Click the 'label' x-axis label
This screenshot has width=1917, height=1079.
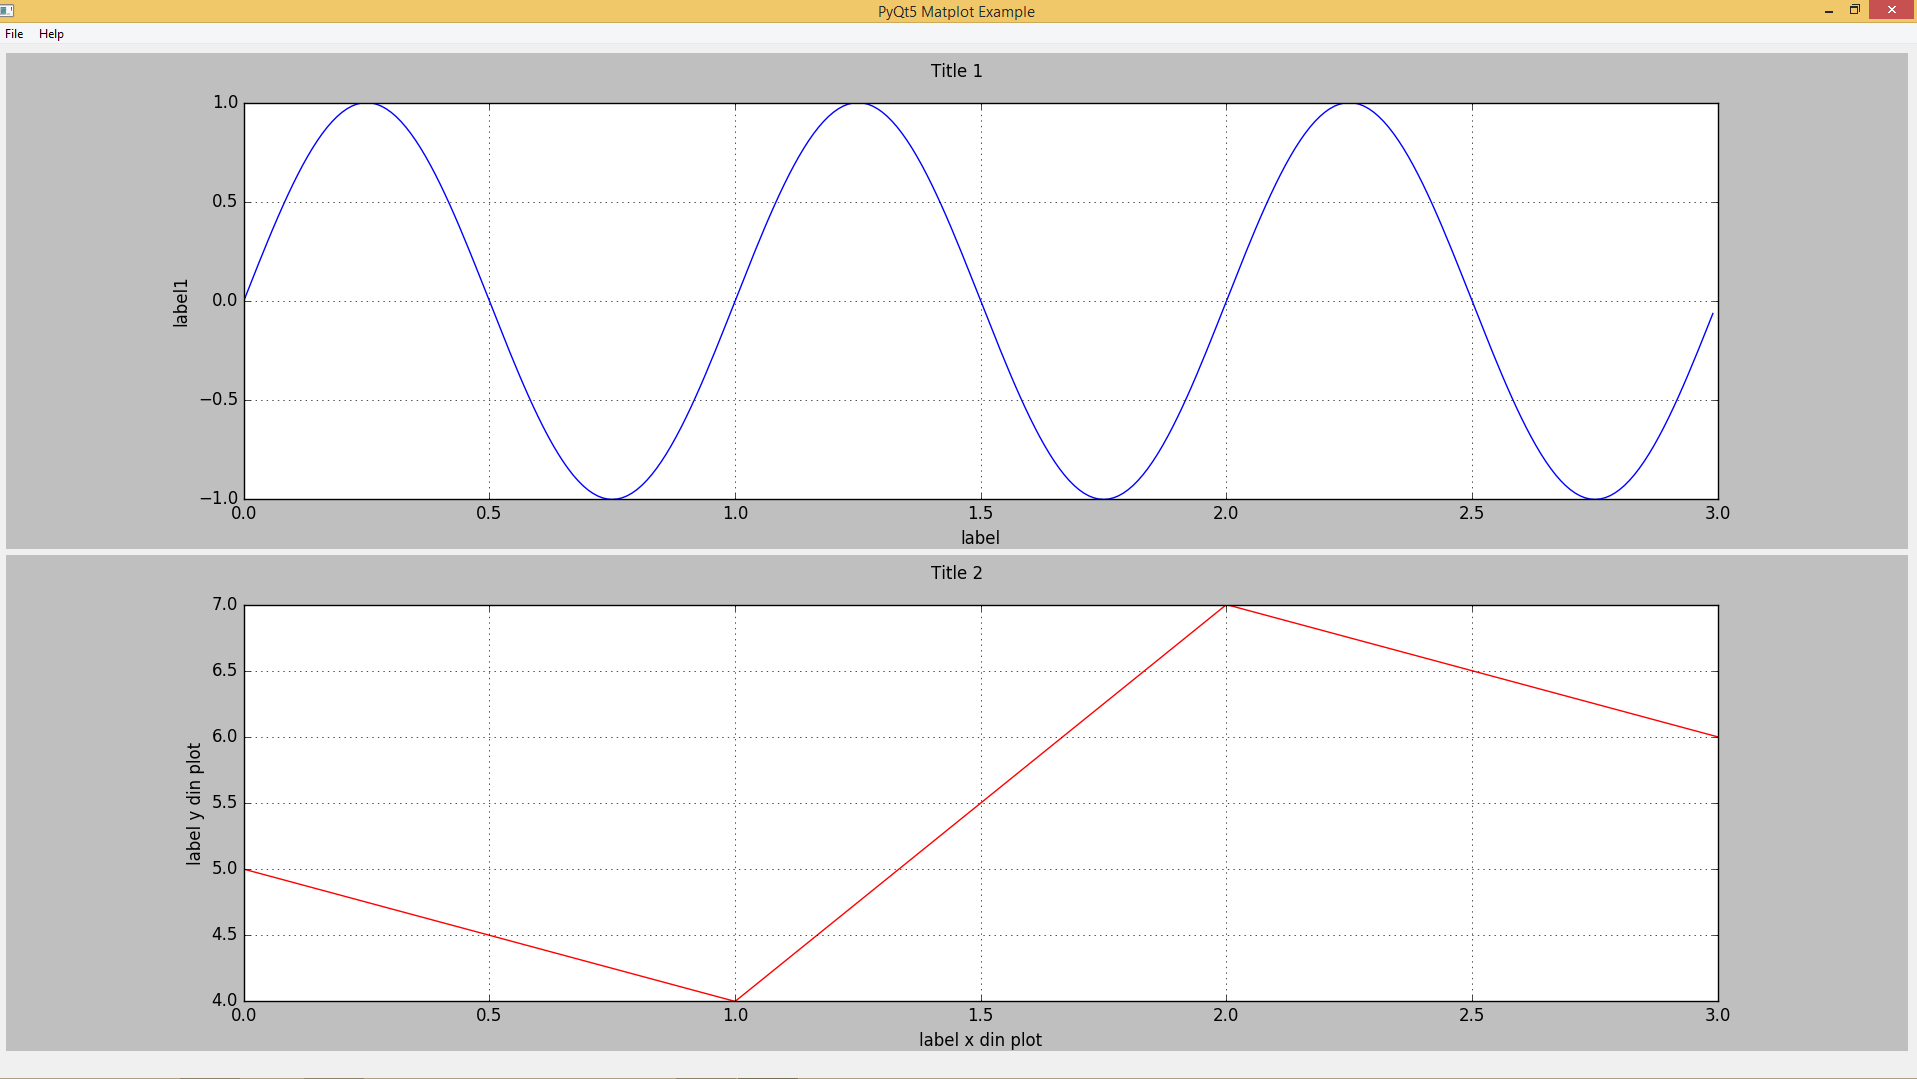(981, 537)
